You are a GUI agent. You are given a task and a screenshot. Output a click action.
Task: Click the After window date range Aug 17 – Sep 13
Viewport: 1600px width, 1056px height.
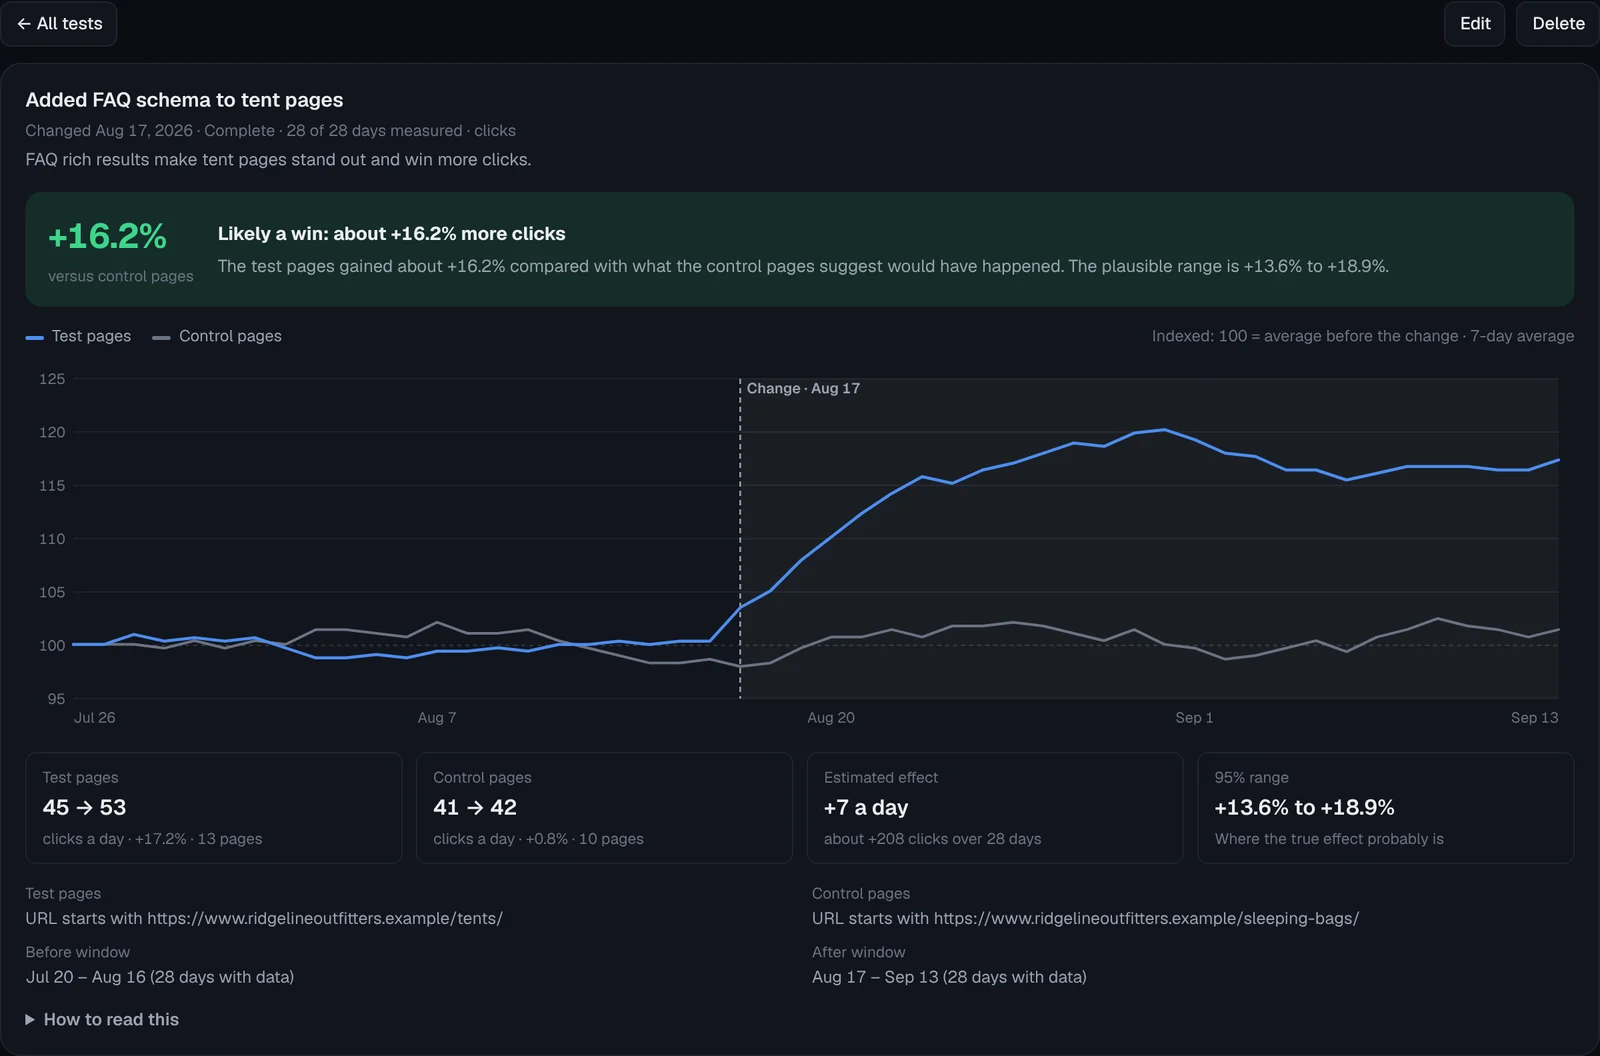[949, 977]
